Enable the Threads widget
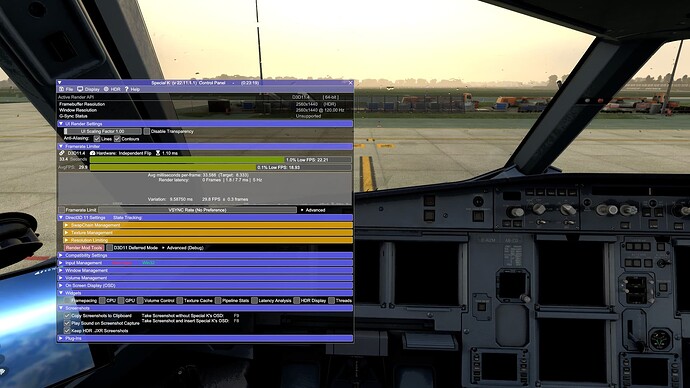The height and width of the screenshot is (388, 690). click(331, 301)
